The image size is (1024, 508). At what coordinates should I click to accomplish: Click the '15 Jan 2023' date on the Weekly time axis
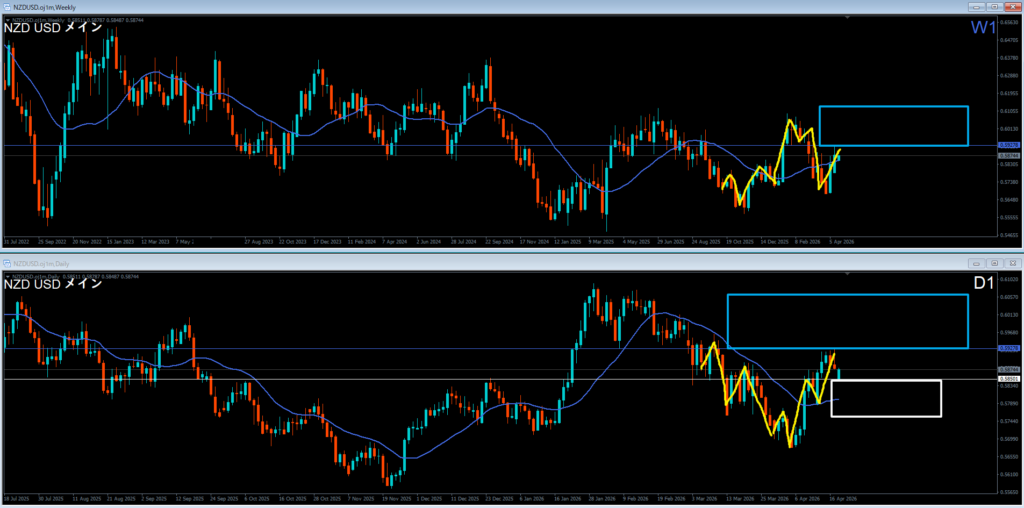point(119,241)
